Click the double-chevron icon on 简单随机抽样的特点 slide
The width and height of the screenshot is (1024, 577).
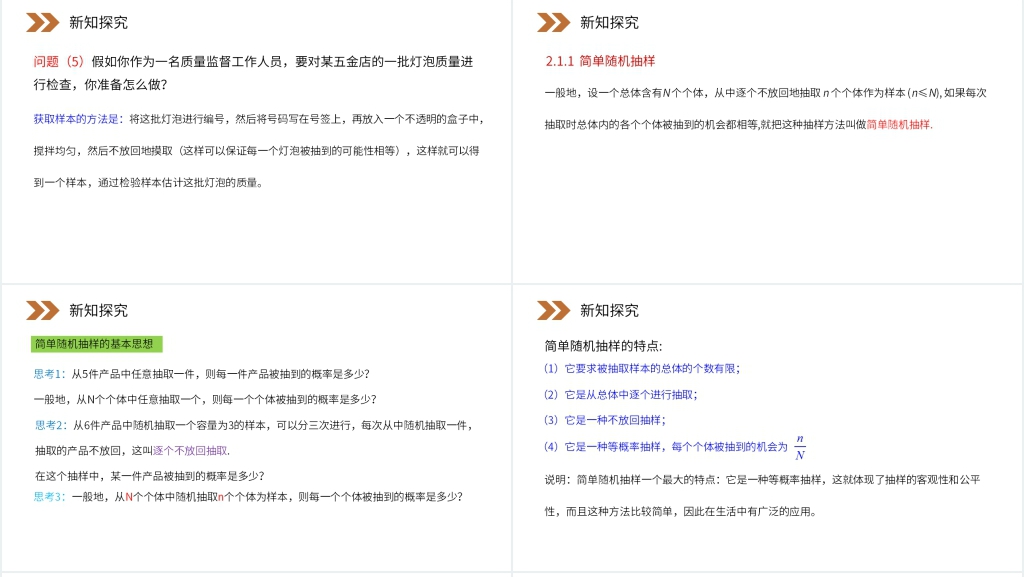553,311
